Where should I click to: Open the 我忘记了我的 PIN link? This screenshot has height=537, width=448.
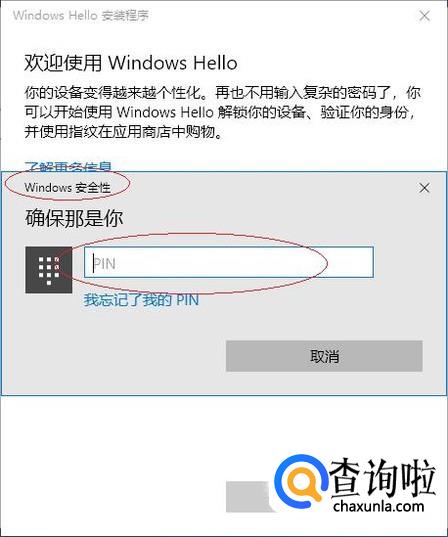point(141,300)
